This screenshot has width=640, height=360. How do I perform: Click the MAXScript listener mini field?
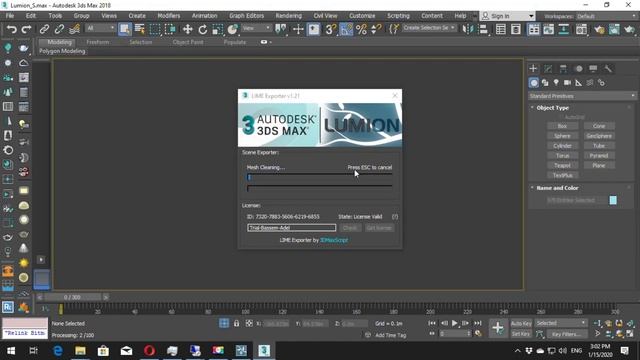tap(25, 333)
